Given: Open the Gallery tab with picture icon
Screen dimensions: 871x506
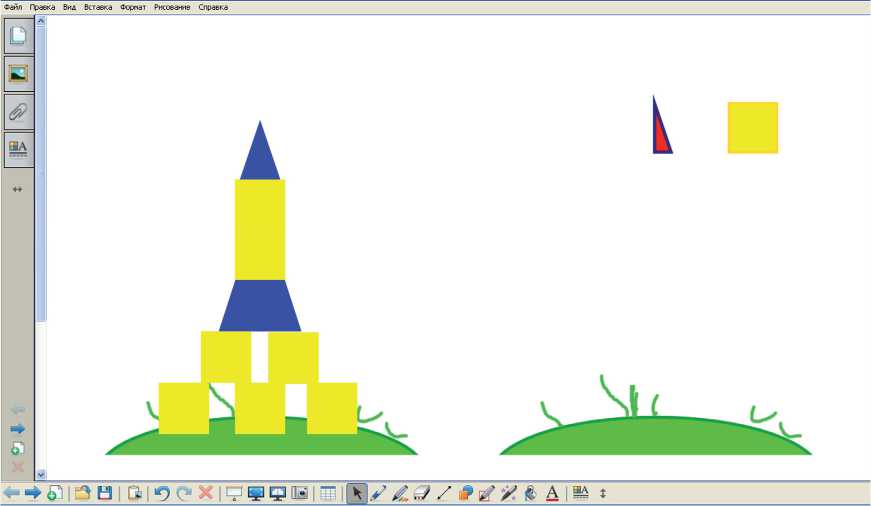Looking at the screenshot, I should [18, 73].
